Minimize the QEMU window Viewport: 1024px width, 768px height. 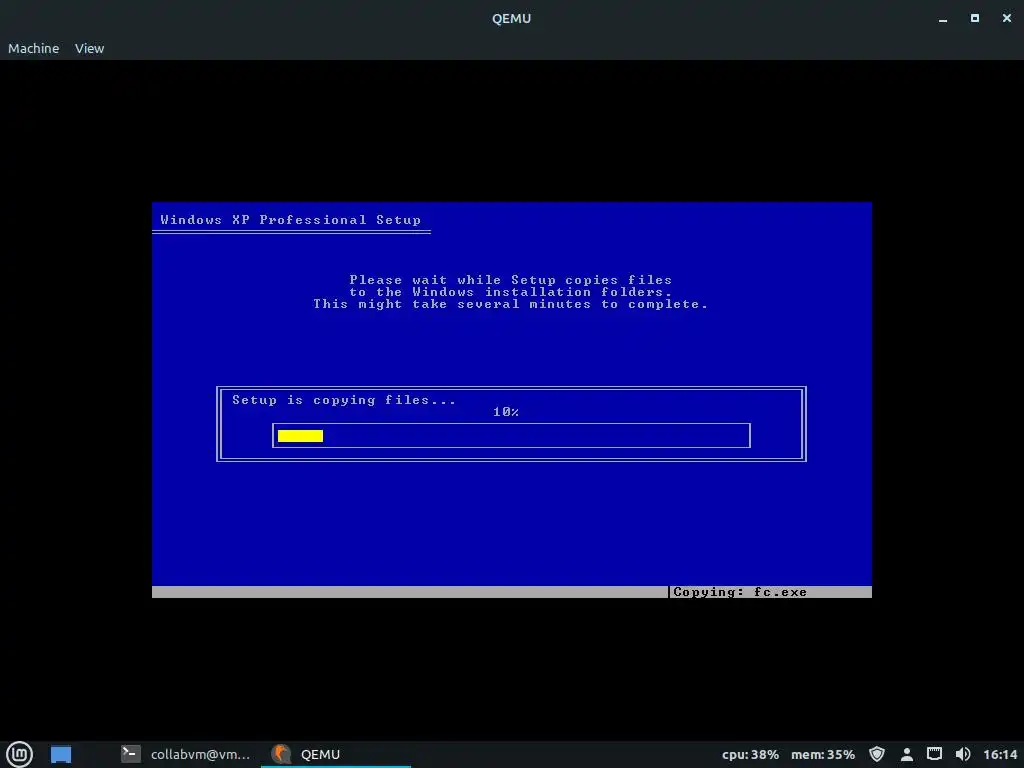(x=943, y=19)
